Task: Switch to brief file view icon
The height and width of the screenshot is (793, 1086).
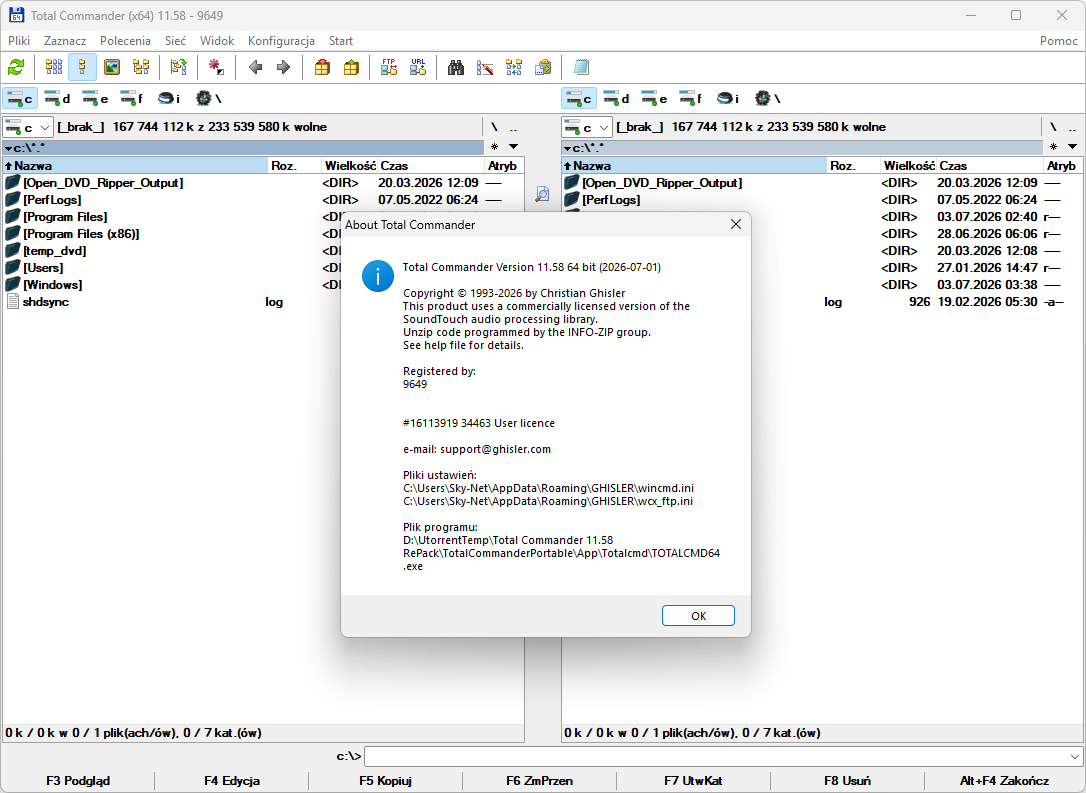Action: (x=54, y=67)
